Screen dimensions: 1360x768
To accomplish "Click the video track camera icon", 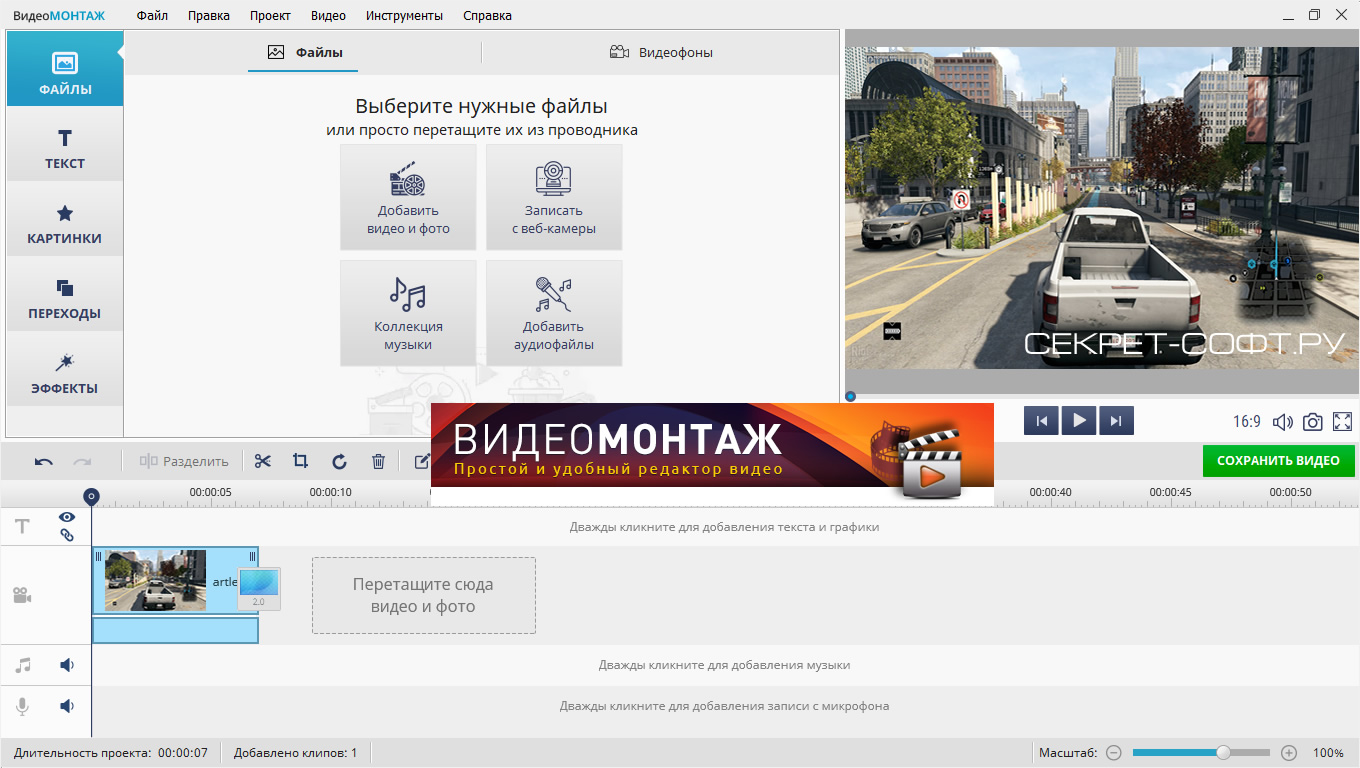I will tap(22, 596).
